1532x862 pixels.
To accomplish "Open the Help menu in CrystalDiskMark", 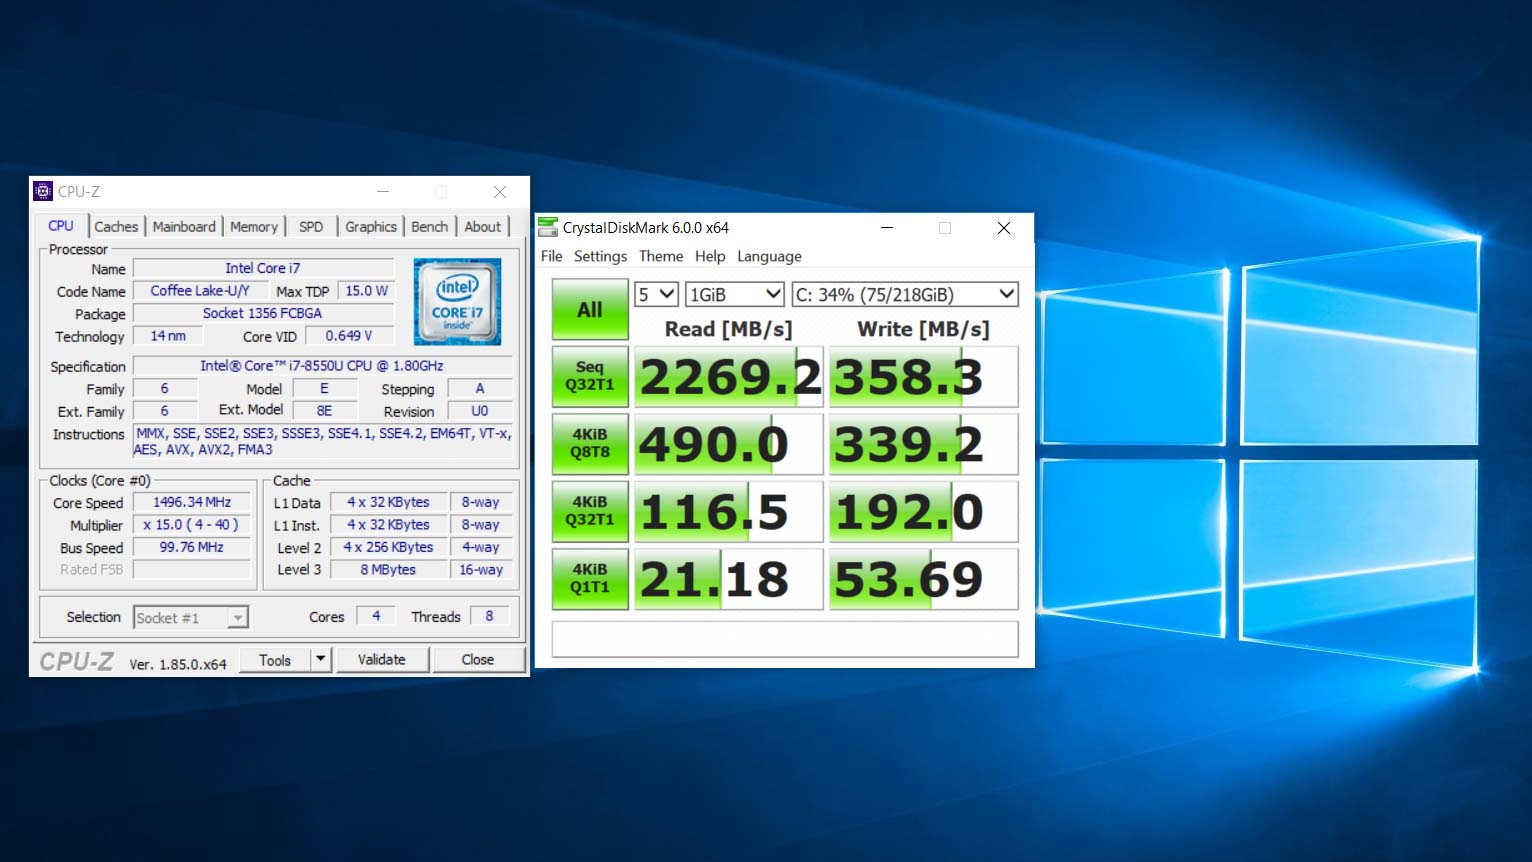I will tap(710, 256).
